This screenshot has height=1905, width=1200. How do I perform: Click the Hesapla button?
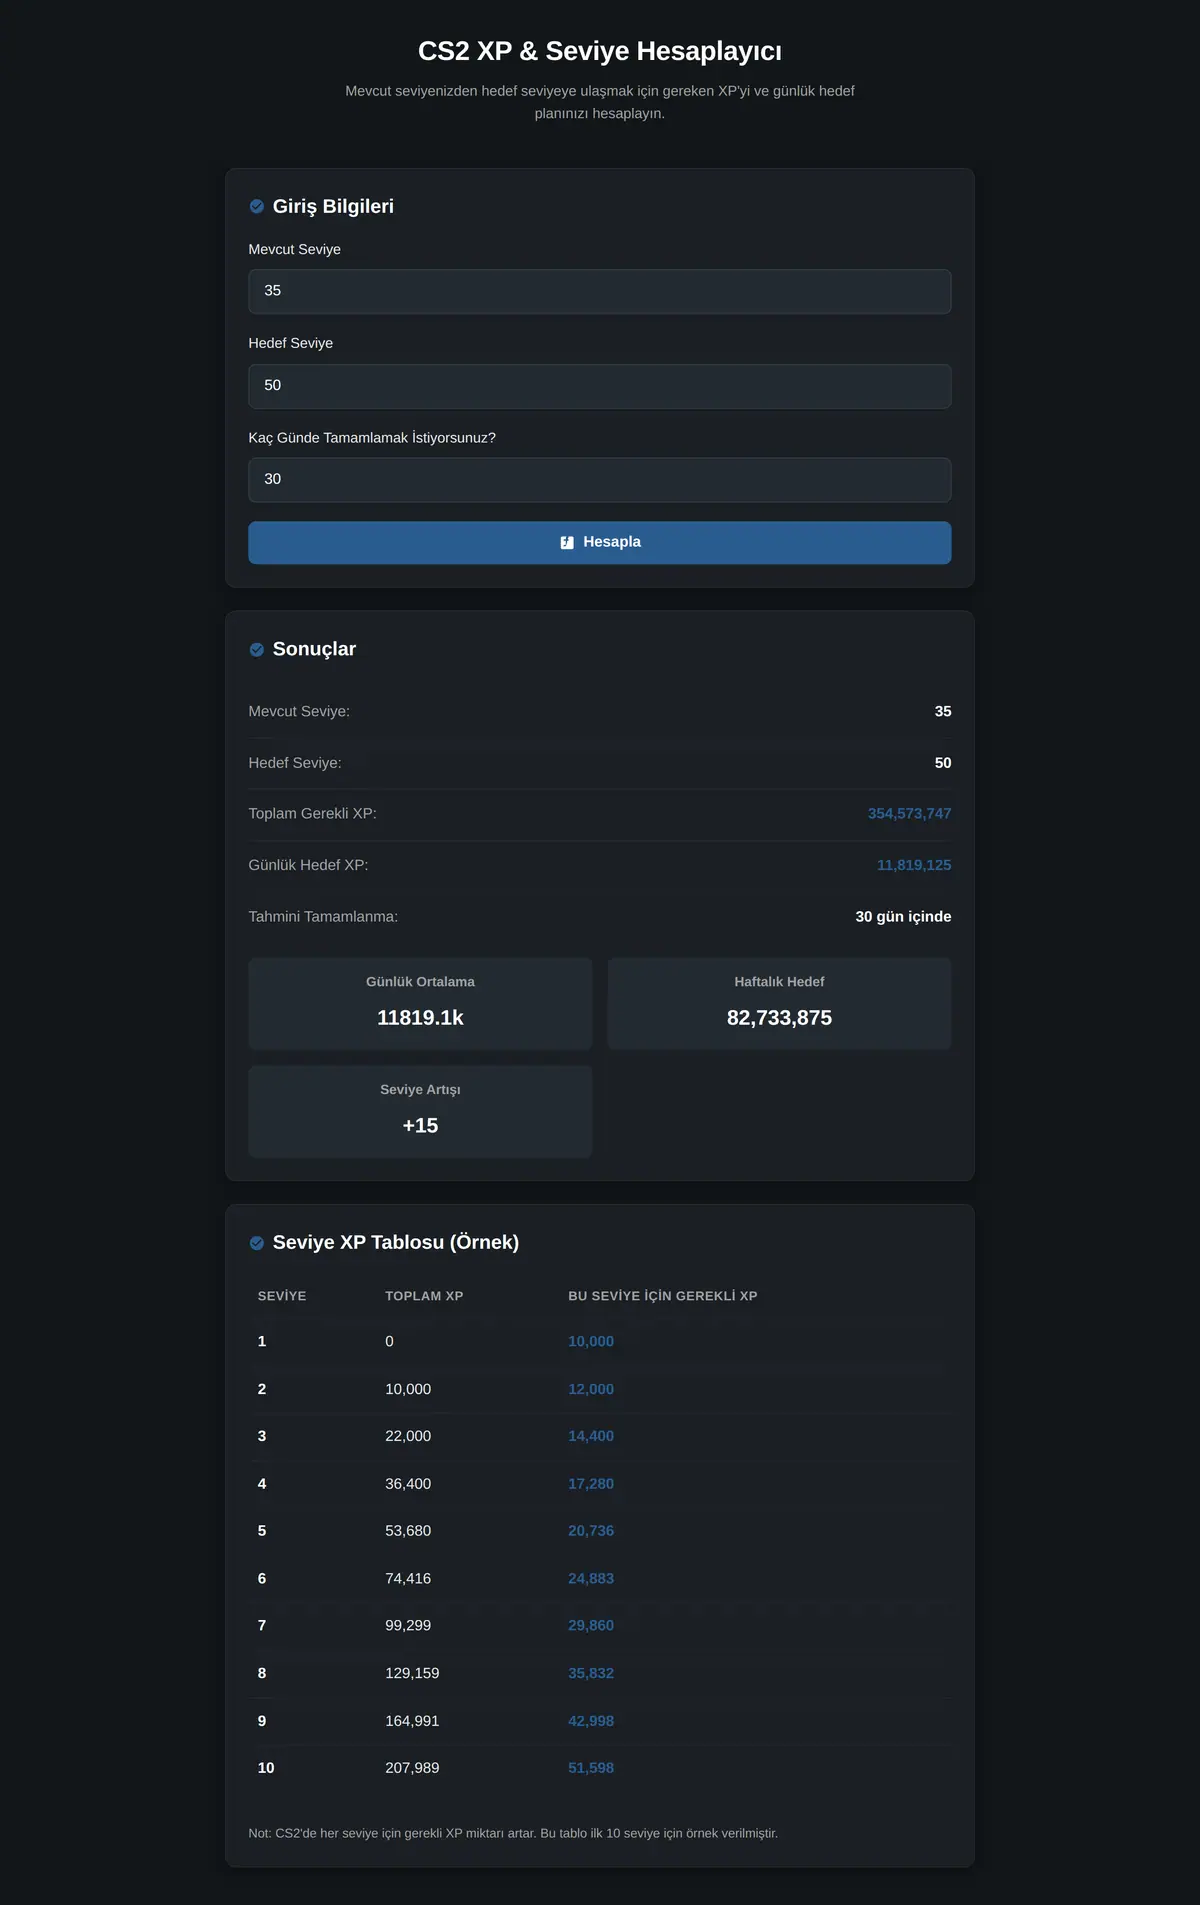(600, 543)
